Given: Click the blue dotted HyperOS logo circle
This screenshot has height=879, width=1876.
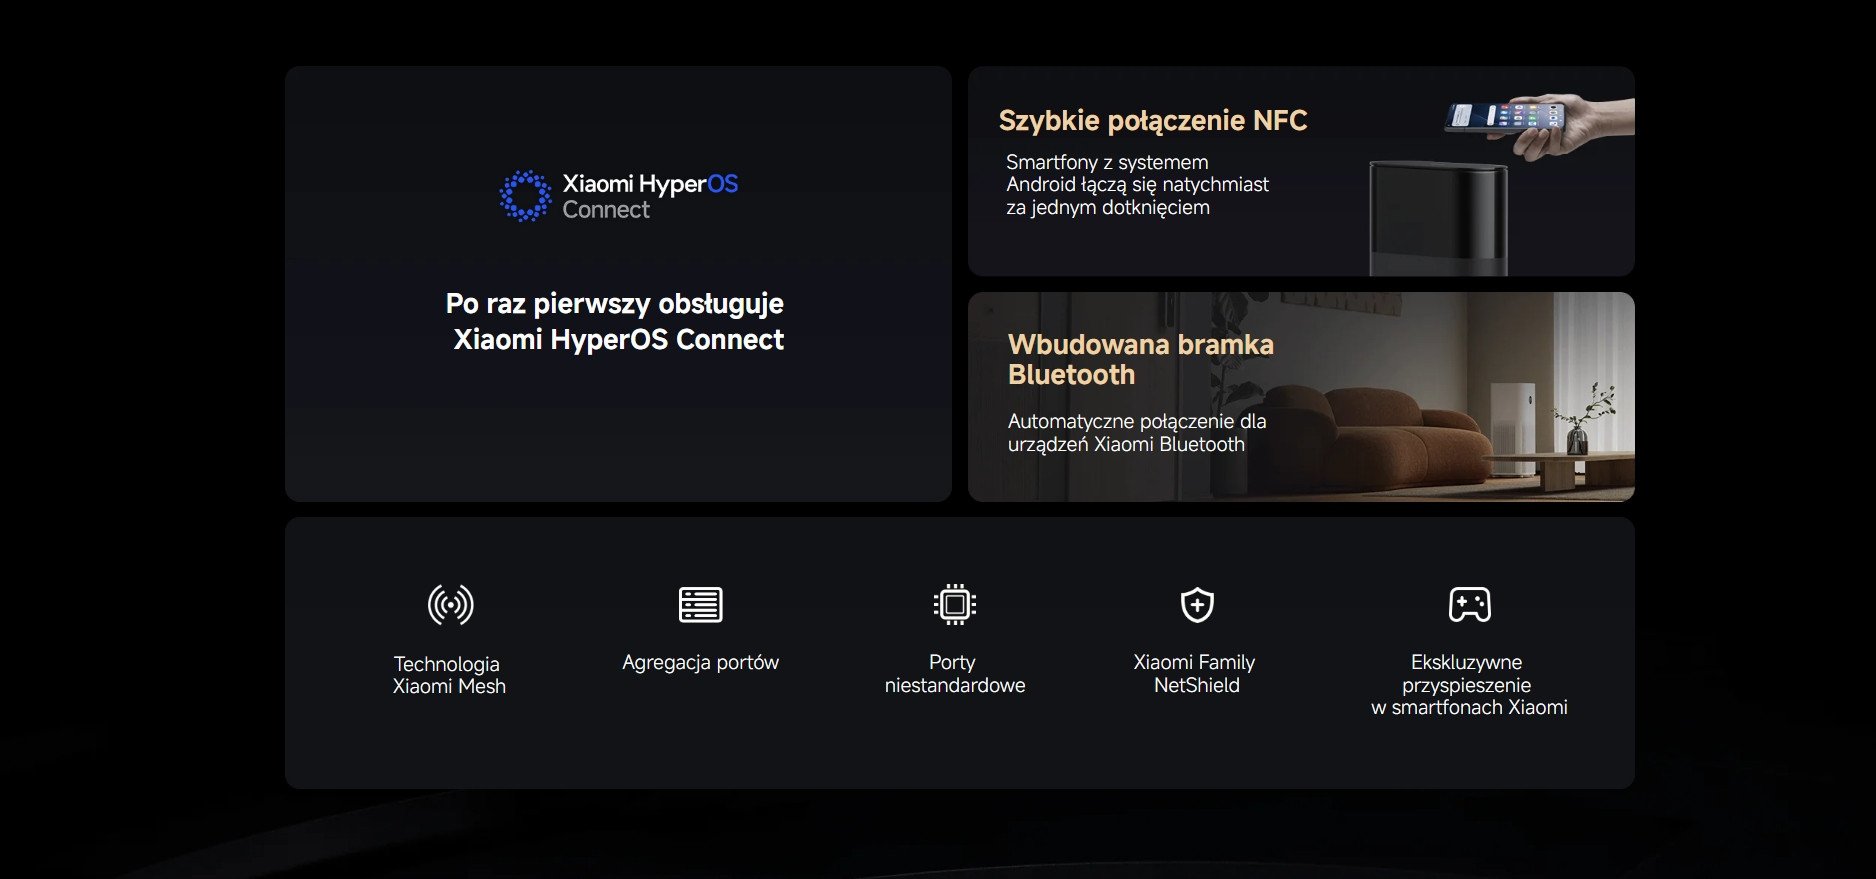Looking at the screenshot, I should coord(525,196).
